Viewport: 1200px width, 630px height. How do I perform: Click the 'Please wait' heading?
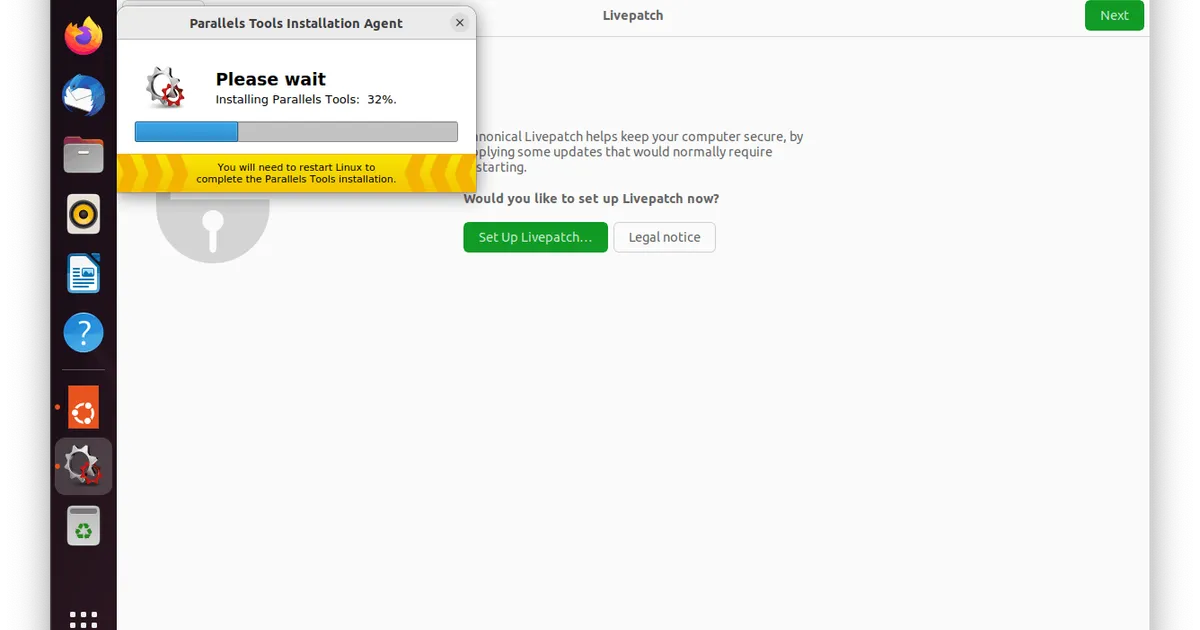pyautogui.click(x=271, y=79)
